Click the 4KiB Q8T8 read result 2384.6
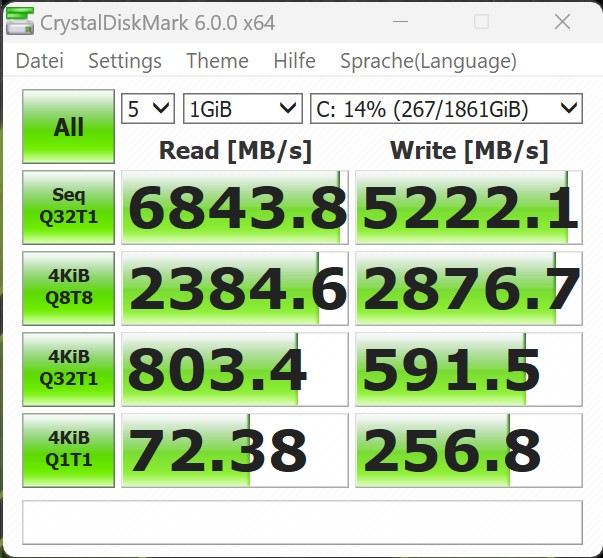 pos(235,288)
